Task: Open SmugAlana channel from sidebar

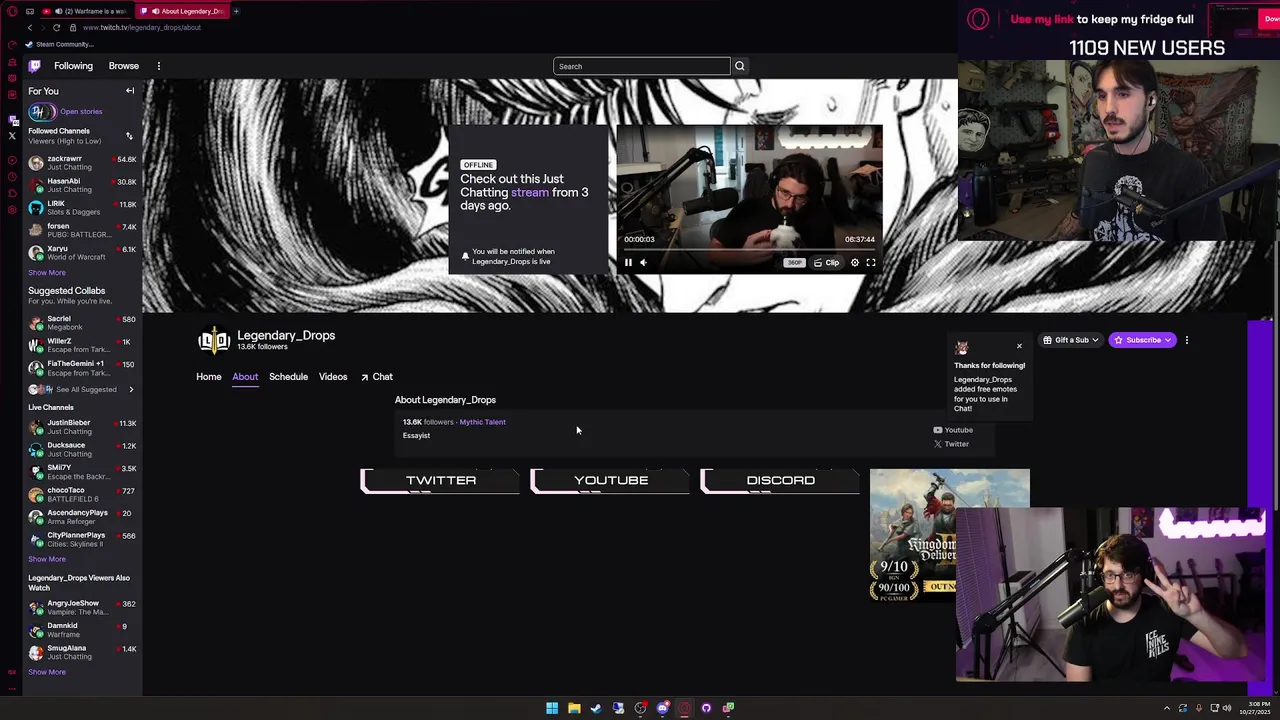Action: [82, 653]
